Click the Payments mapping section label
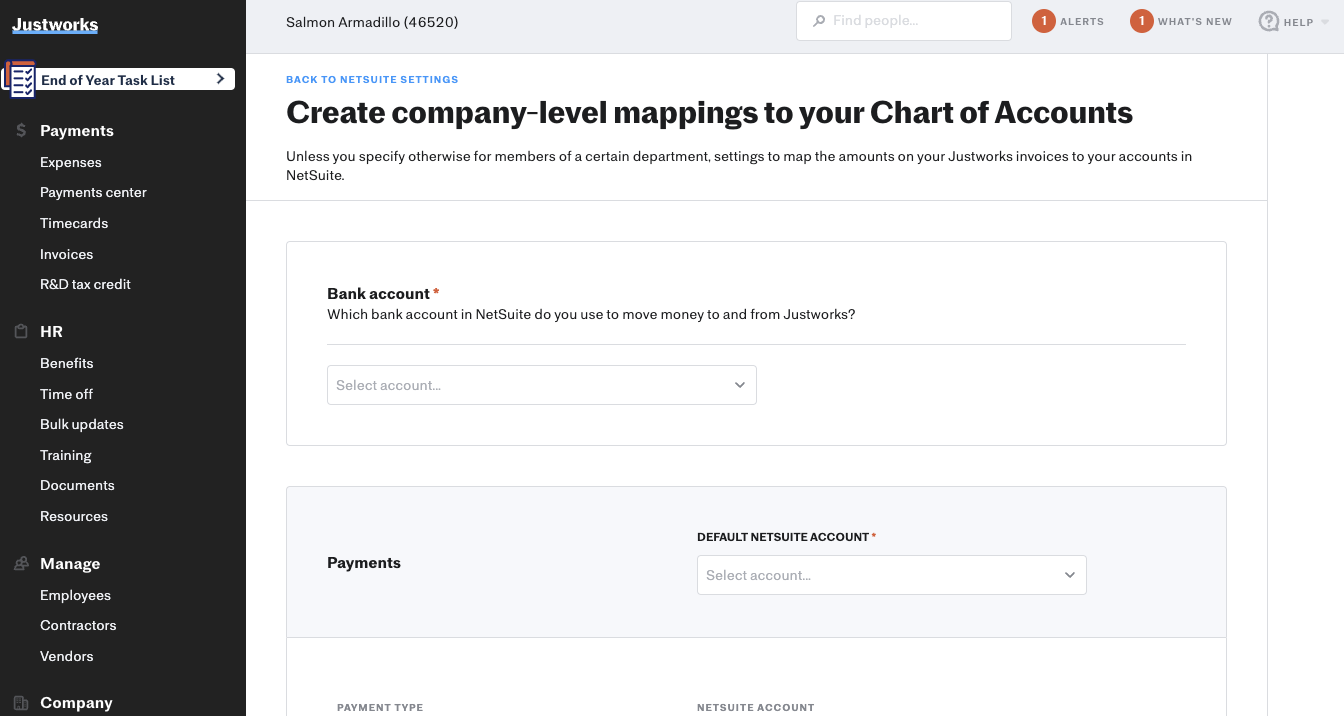The height and width of the screenshot is (716, 1344). point(364,563)
